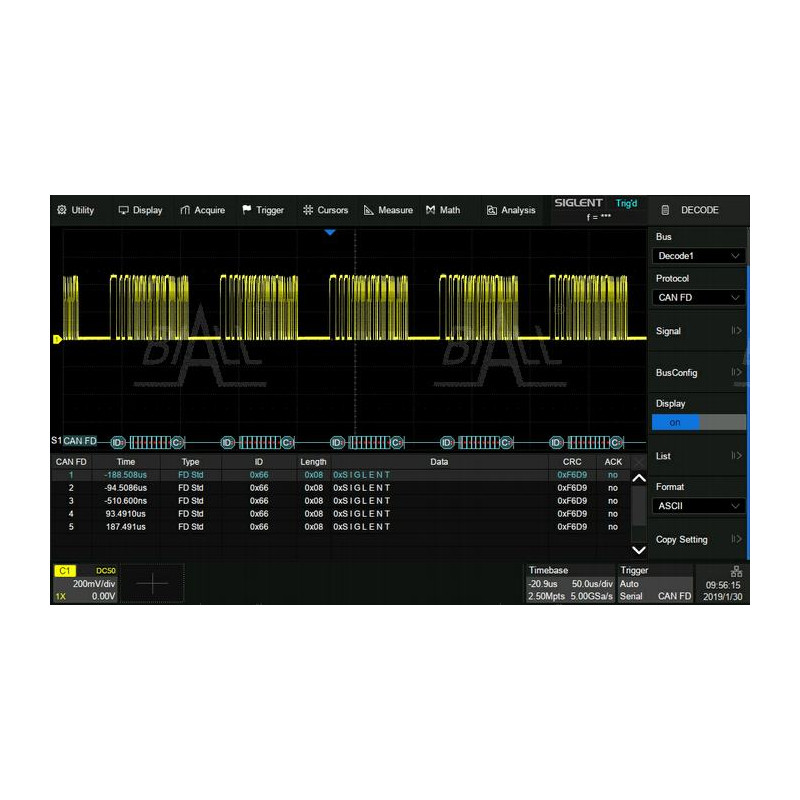Click the Trigger flag menu item
The width and height of the screenshot is (800, 800).
point(263,210)
